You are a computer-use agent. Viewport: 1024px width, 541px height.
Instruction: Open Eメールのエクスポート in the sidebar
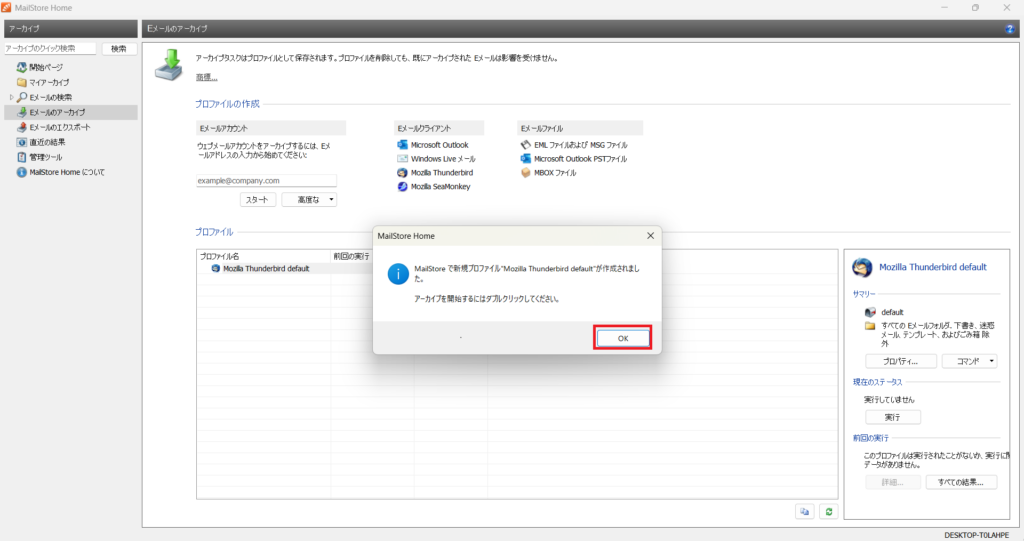[x=59, y=127]
